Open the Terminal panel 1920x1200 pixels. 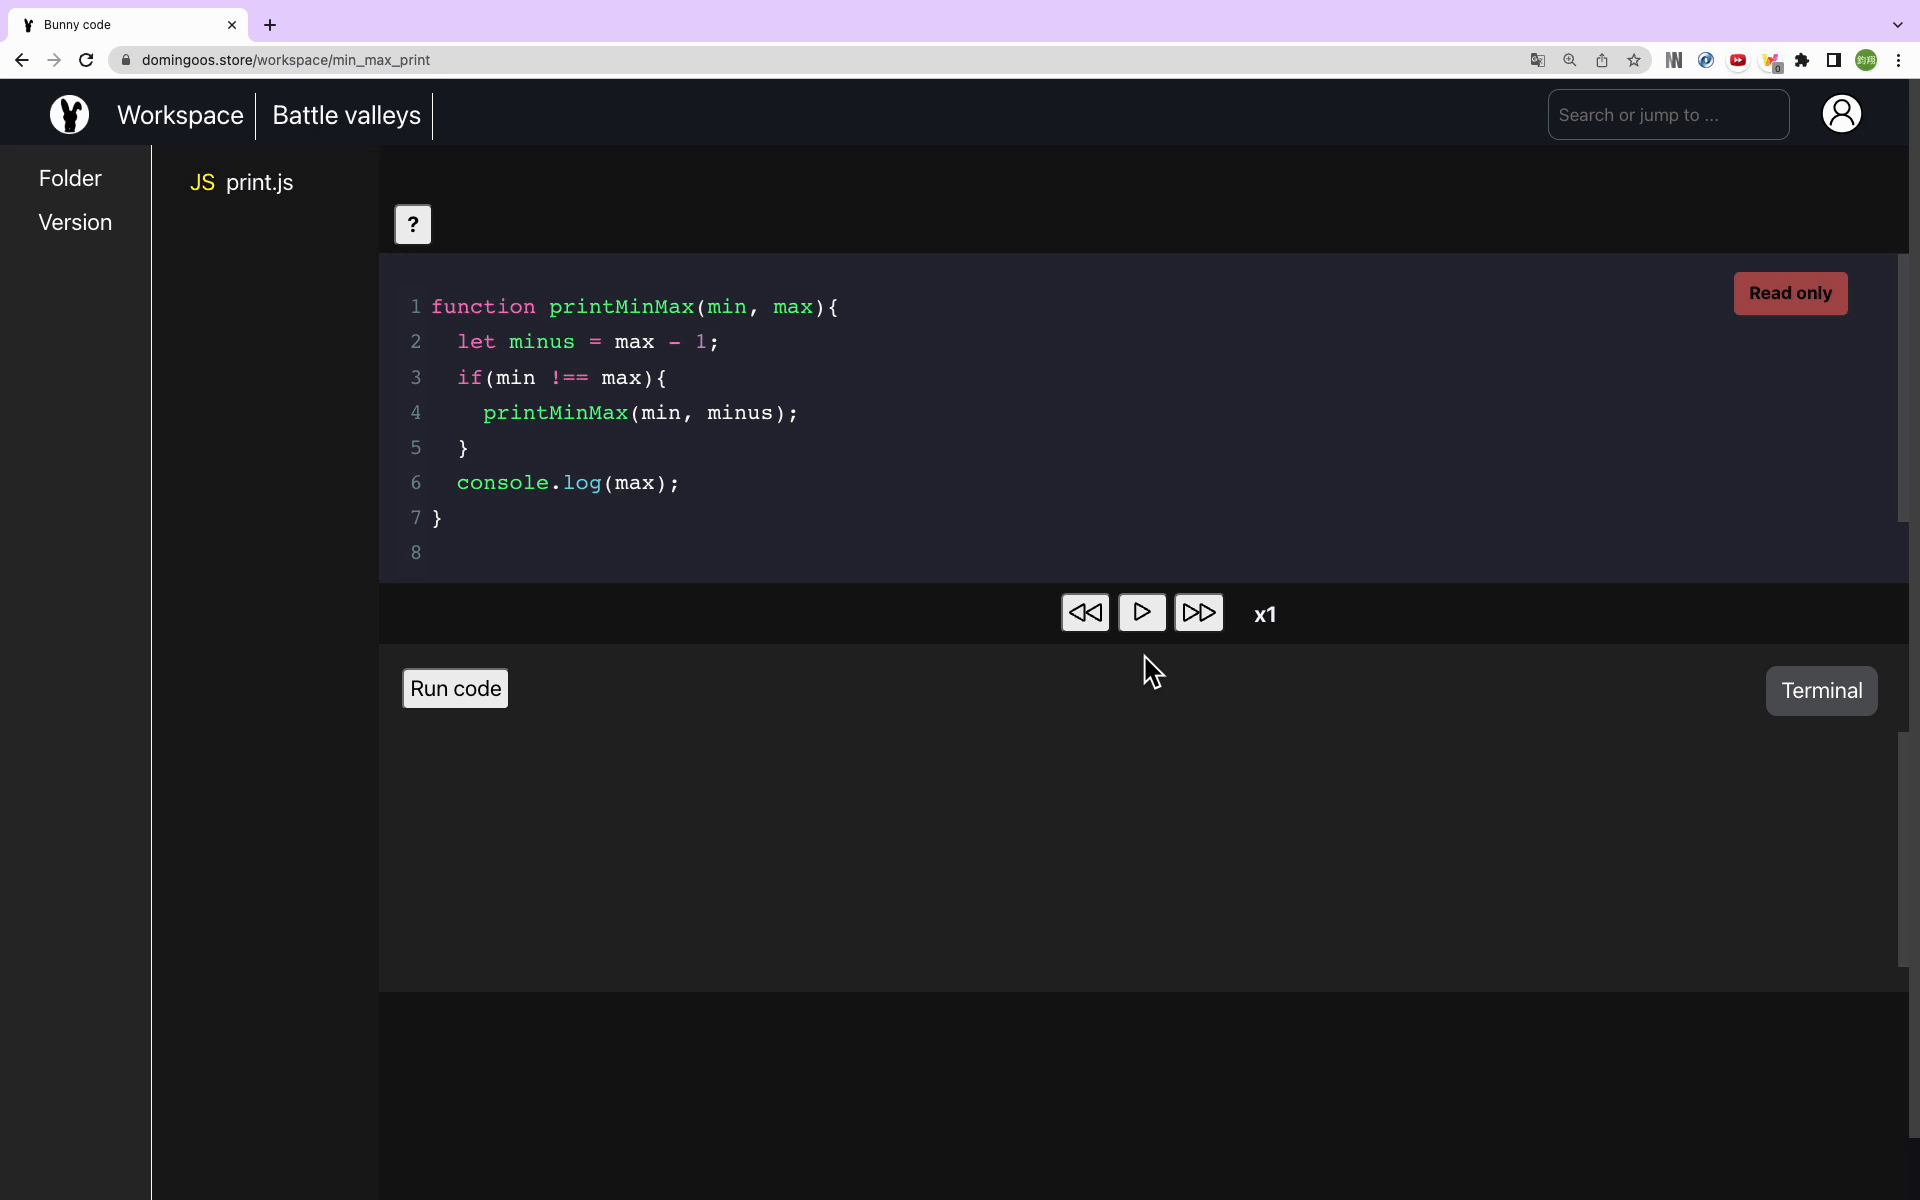[1822, 691]
